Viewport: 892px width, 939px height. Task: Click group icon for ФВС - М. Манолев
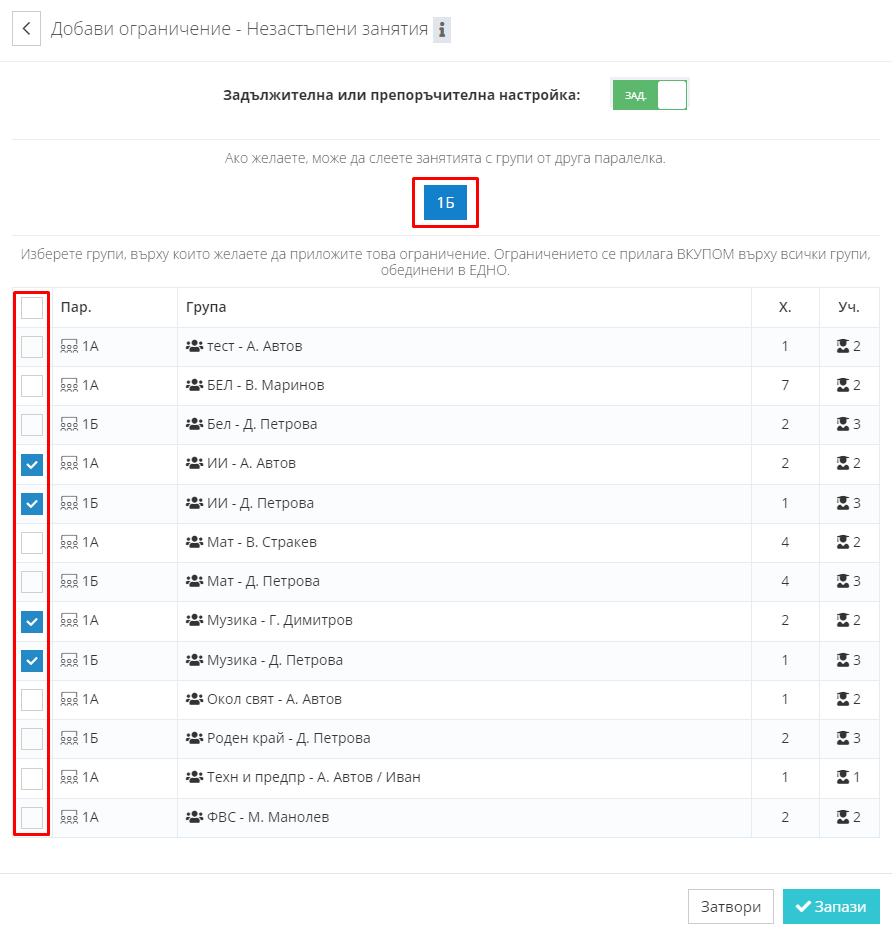pos(194,817)
